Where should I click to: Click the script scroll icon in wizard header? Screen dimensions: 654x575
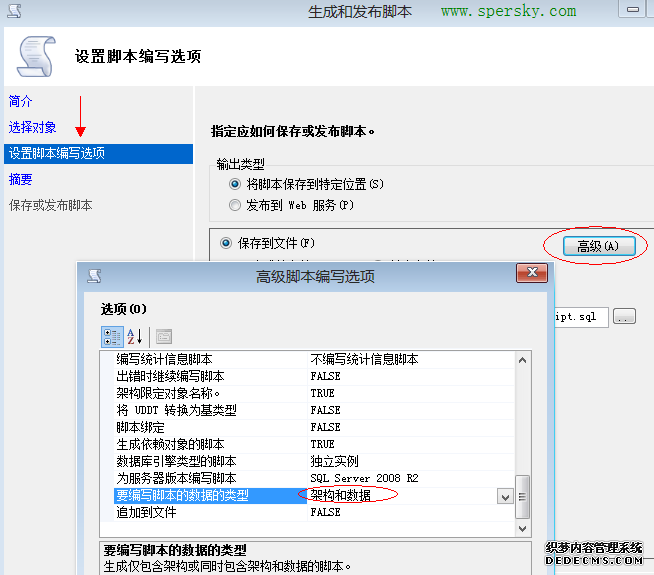pos(37,56)
